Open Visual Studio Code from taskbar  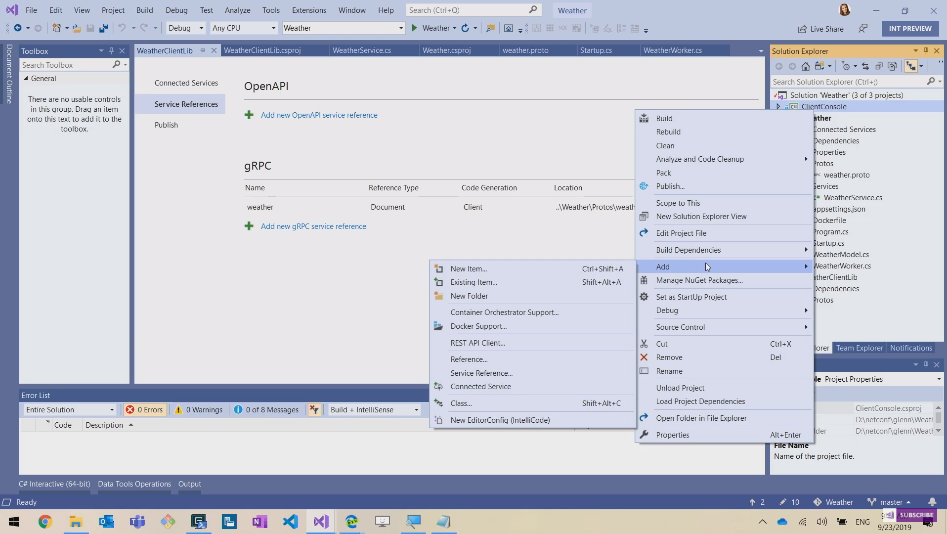[289, 522]
